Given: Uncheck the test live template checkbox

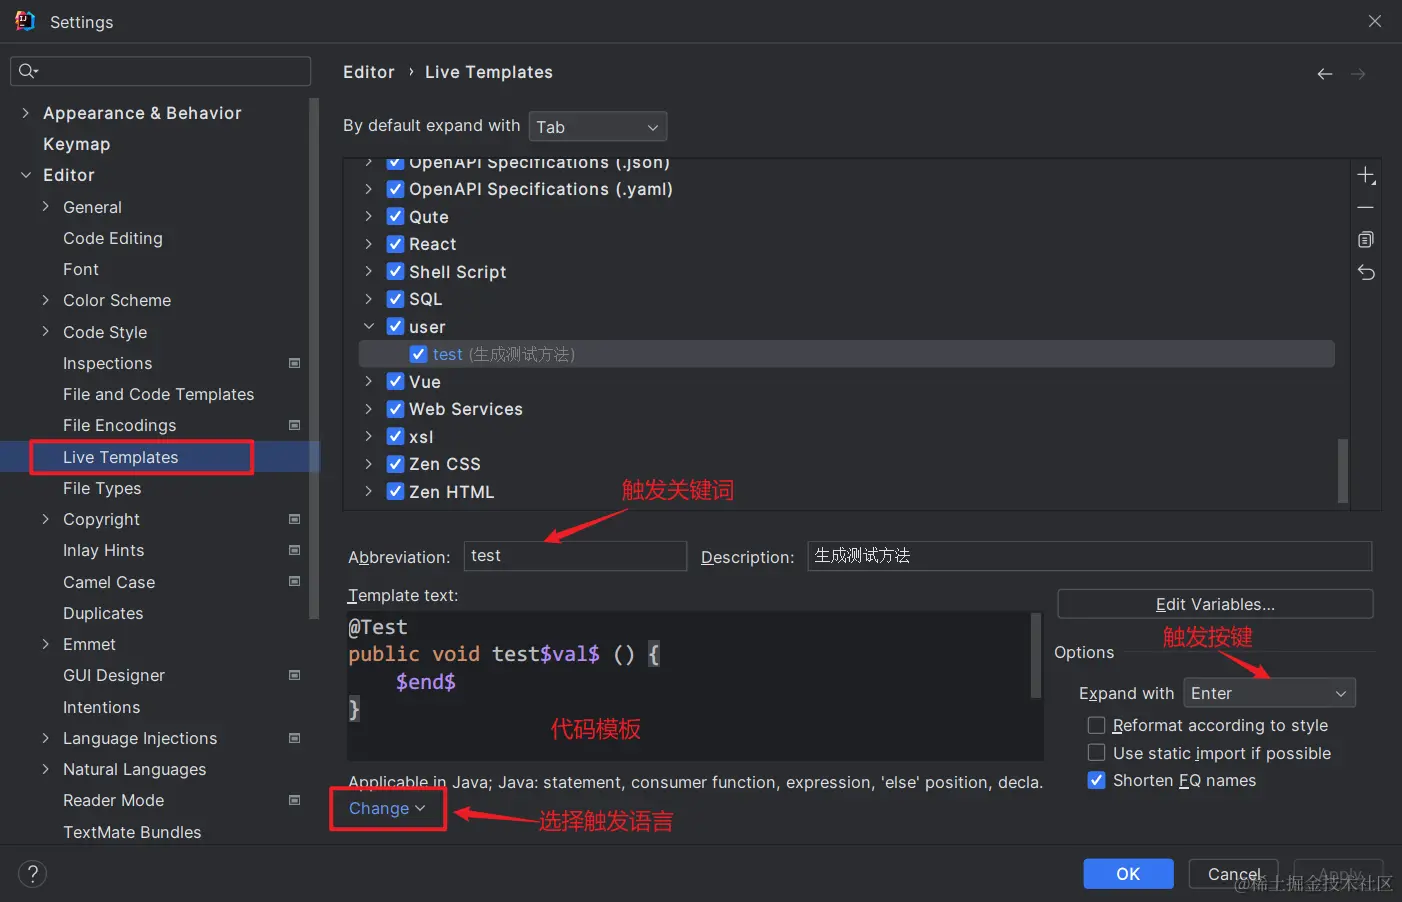Looking at the screenshot, I should point(419,354).
